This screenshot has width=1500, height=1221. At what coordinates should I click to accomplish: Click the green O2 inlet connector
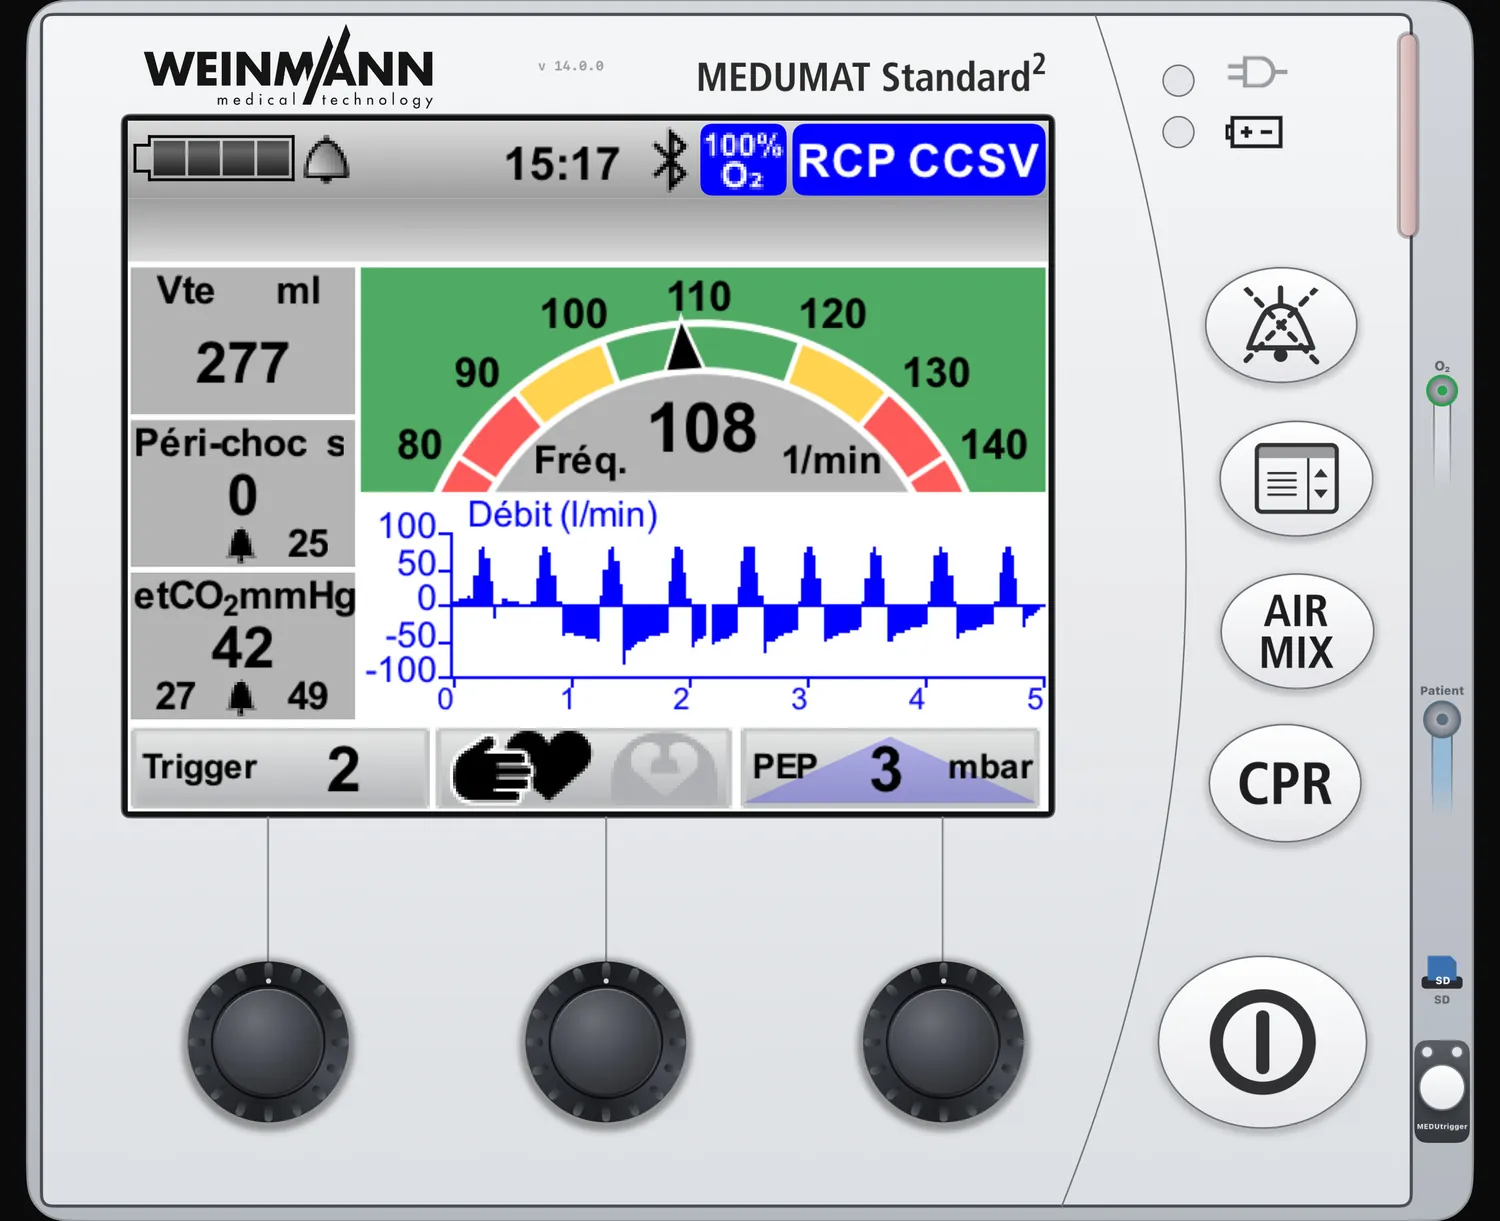[1442, 390]
